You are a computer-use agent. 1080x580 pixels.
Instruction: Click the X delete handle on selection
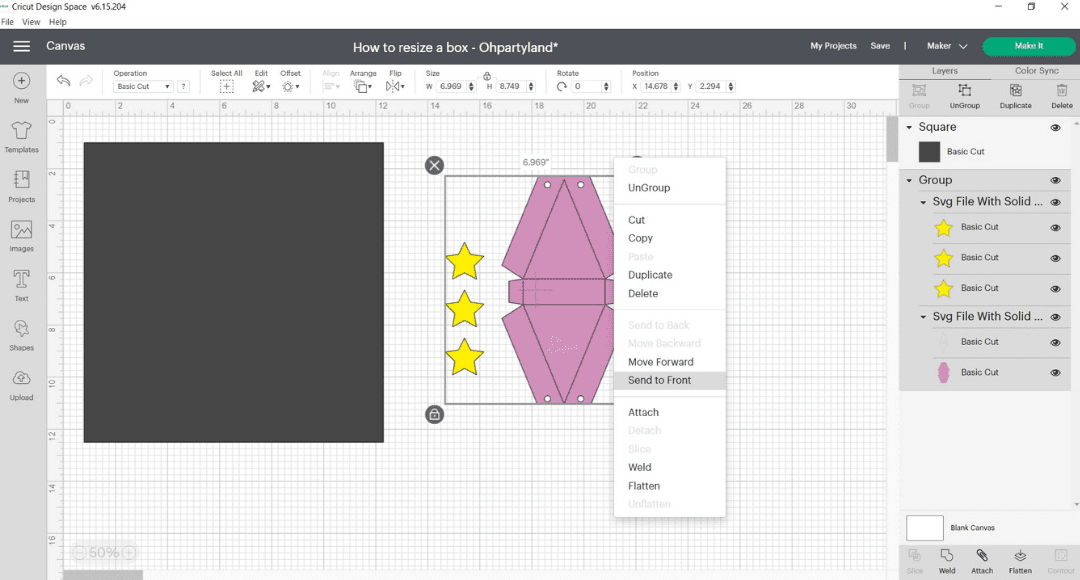tap(434, 165)
